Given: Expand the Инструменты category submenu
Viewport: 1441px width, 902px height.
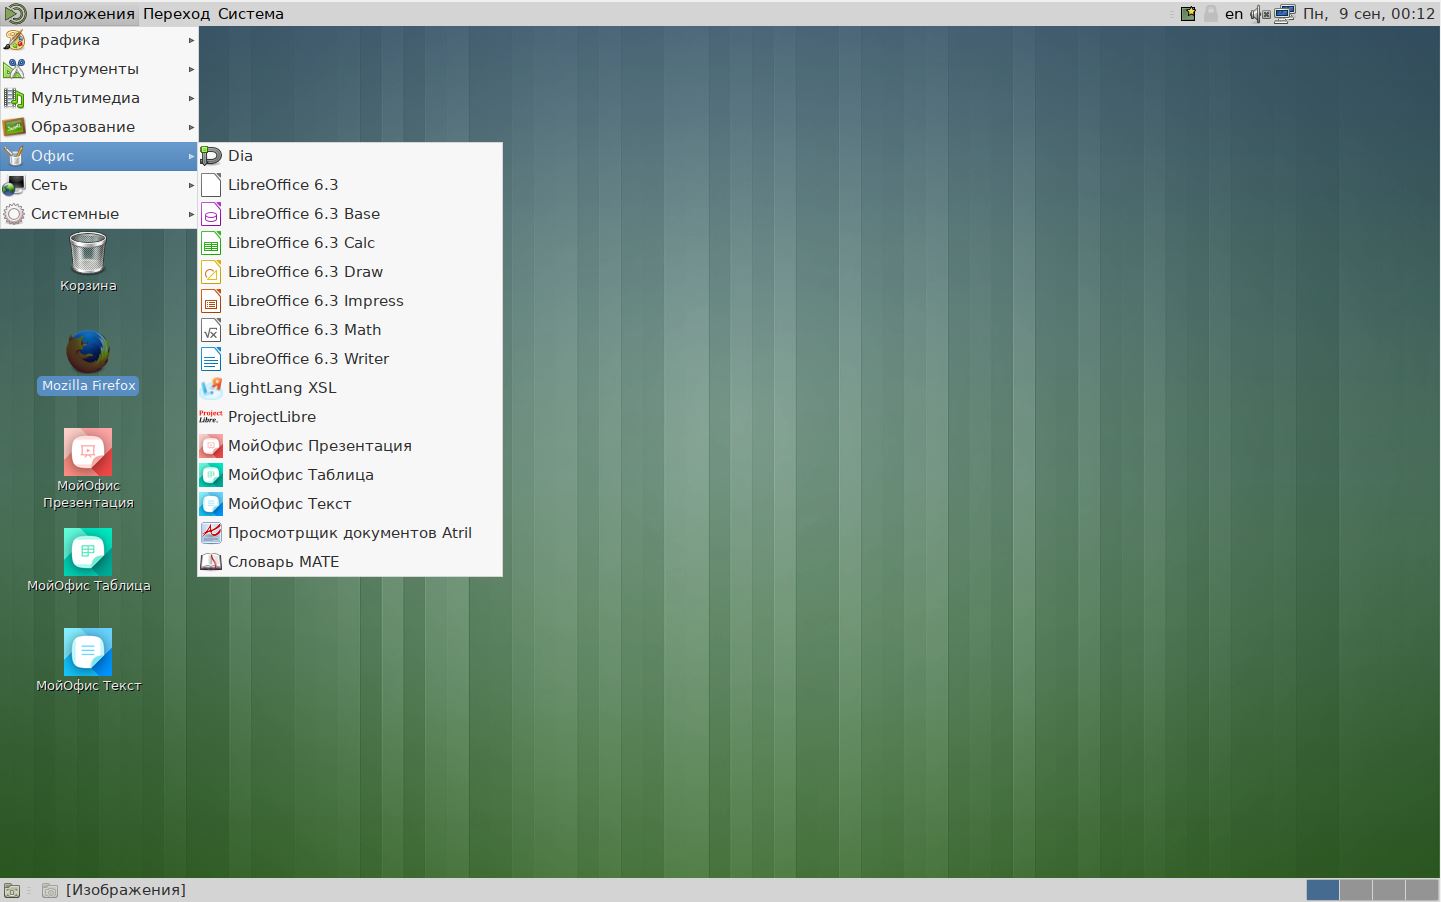Looking at the screenshot, I should 99,69.
